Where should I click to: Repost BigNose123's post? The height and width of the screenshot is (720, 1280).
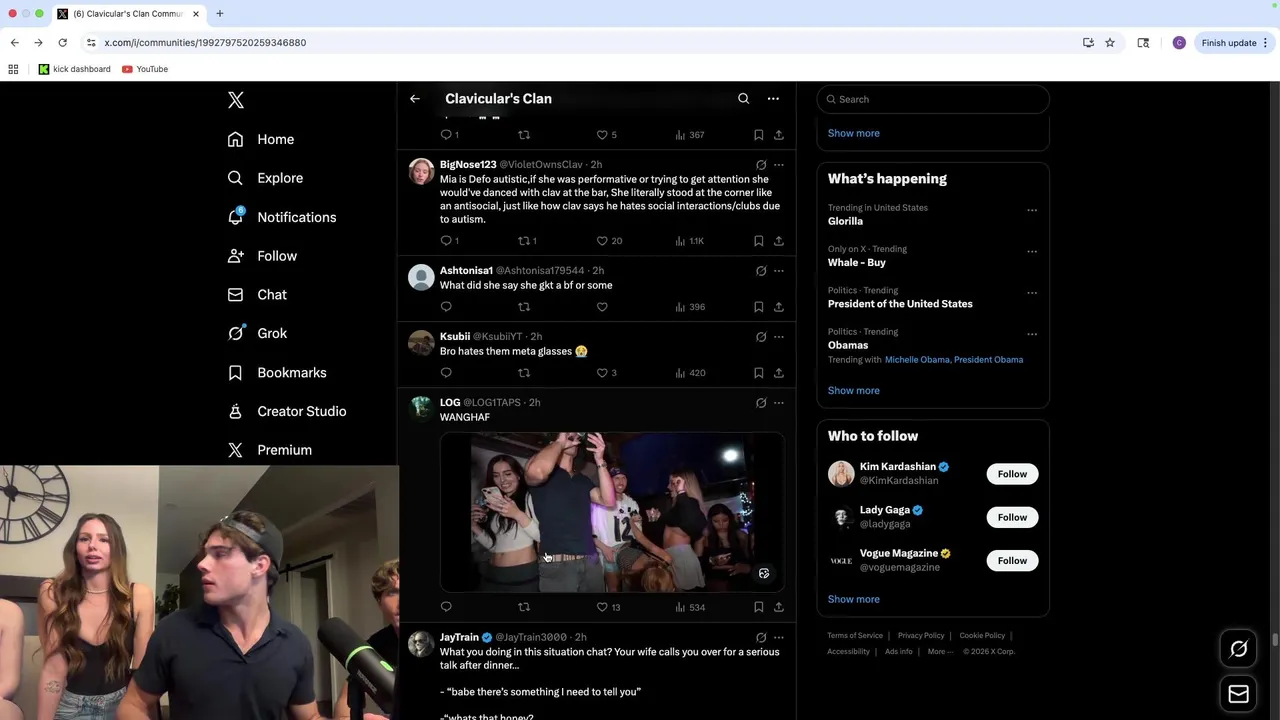coord(524,241)
